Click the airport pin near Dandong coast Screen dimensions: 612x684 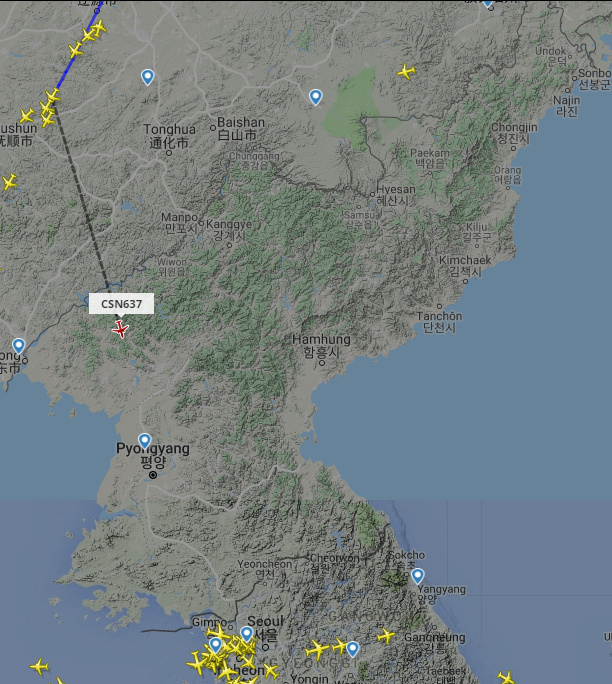click(18, 346)
